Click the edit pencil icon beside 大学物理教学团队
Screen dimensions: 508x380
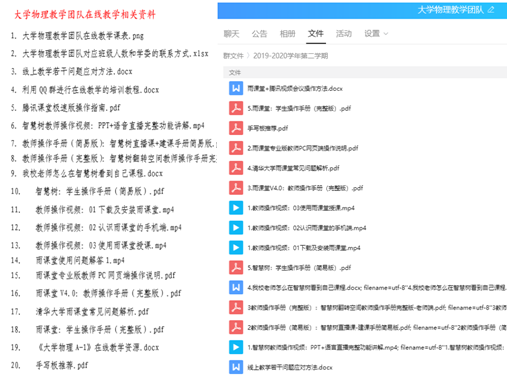coord(491,10)
